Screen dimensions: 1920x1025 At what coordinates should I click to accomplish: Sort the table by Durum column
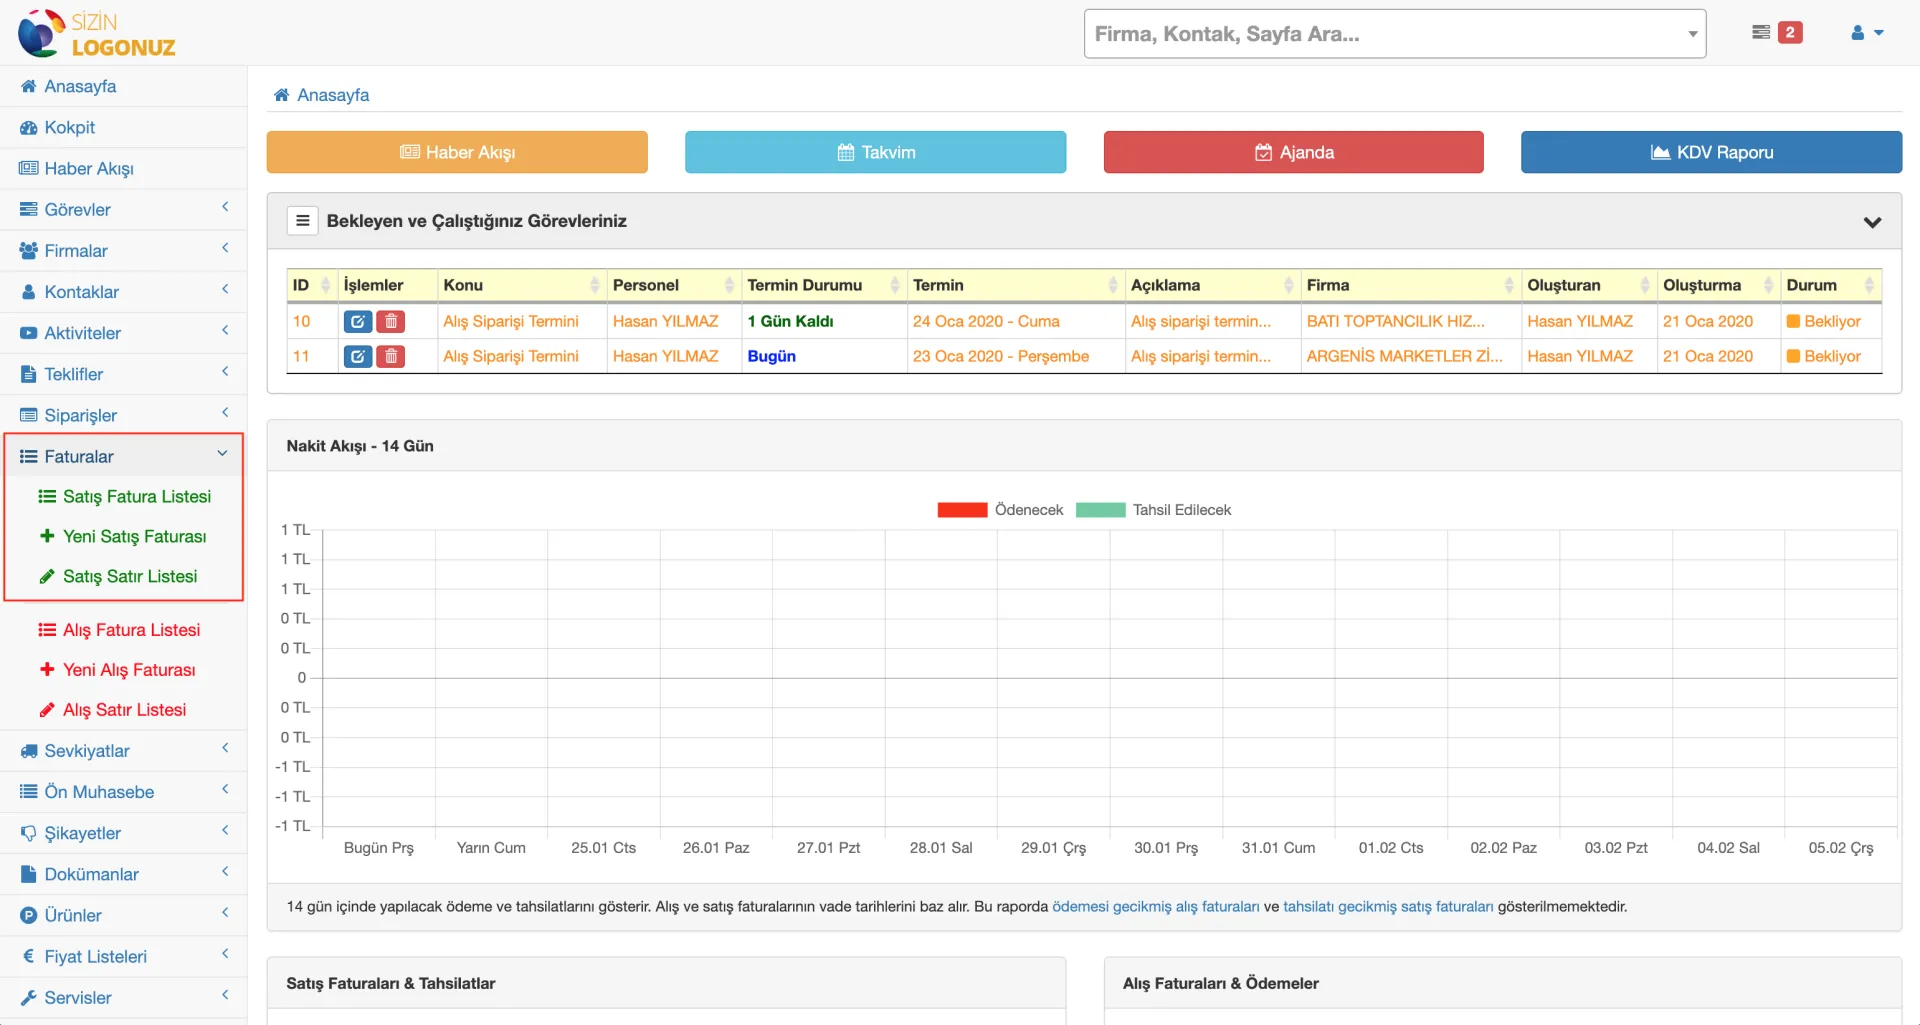(x=1831, y=285)
